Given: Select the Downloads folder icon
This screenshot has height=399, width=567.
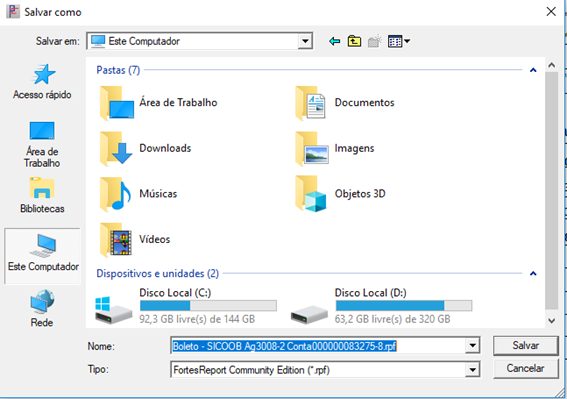Looking at the screenshot, I should point(116,149).
